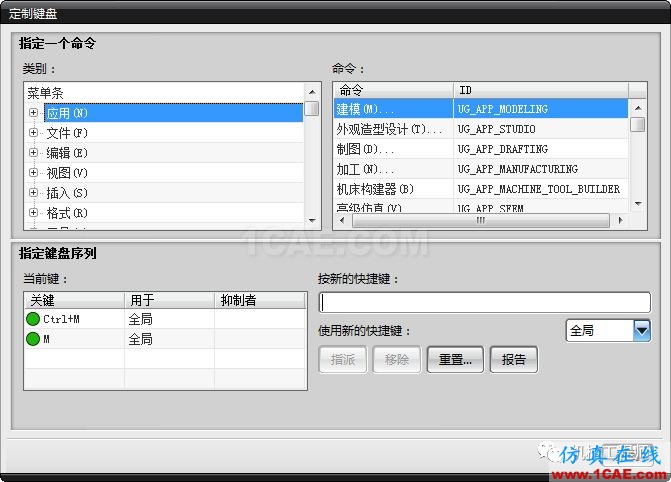The image size is (671, 482).
Task: Select the 格式(R) category
Action: pos(67,213)
